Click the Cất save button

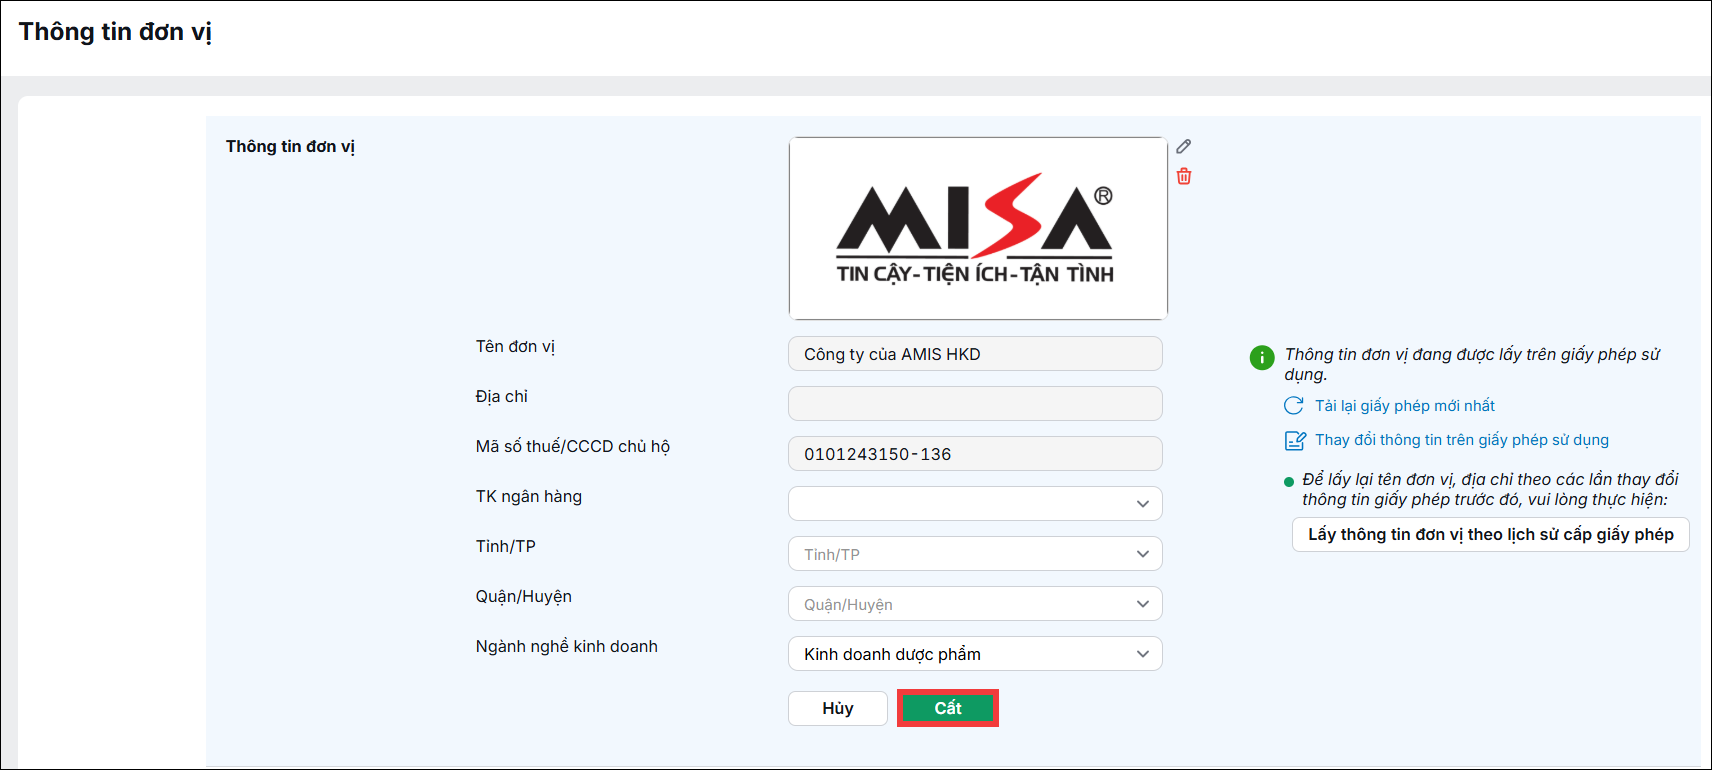point(948,708)
